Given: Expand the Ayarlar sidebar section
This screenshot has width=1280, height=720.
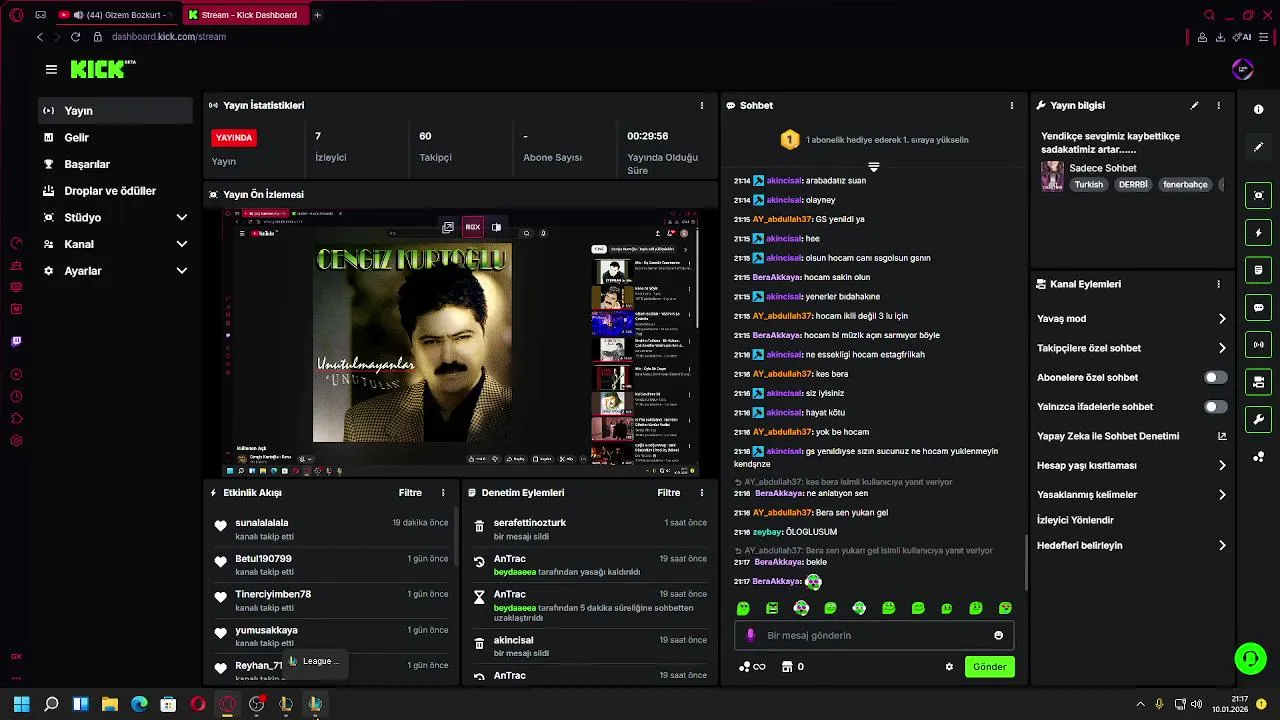Looking at the screenshot, I should pos(182,271).
